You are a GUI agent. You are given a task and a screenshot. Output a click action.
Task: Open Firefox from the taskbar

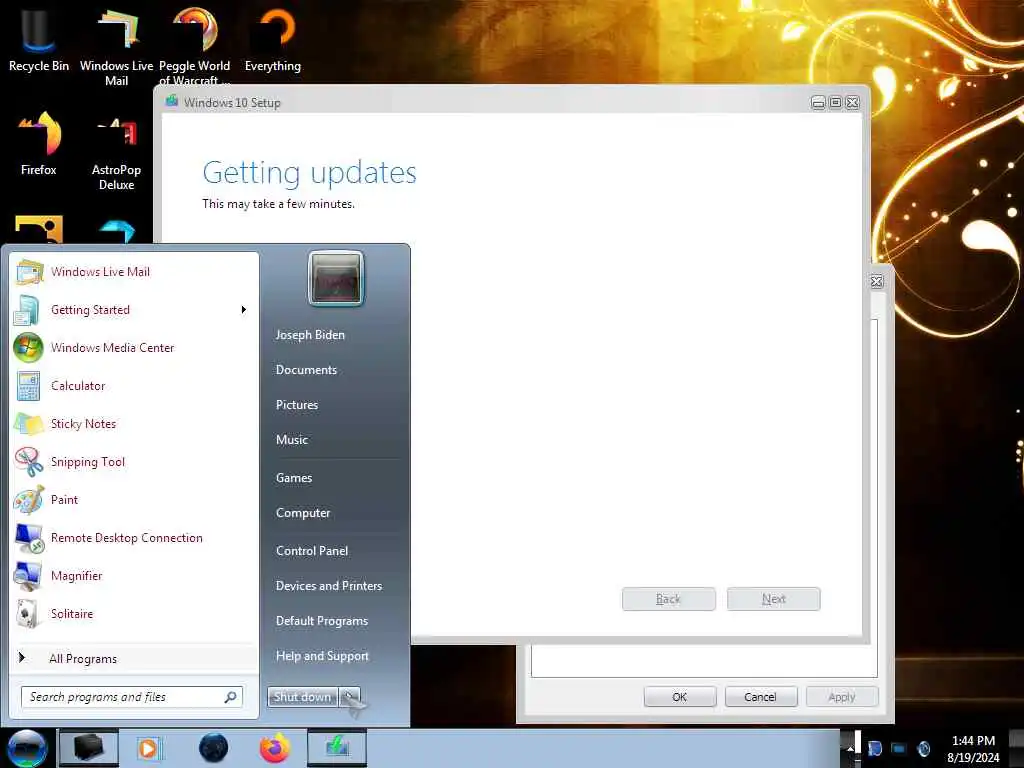(275, 748)
